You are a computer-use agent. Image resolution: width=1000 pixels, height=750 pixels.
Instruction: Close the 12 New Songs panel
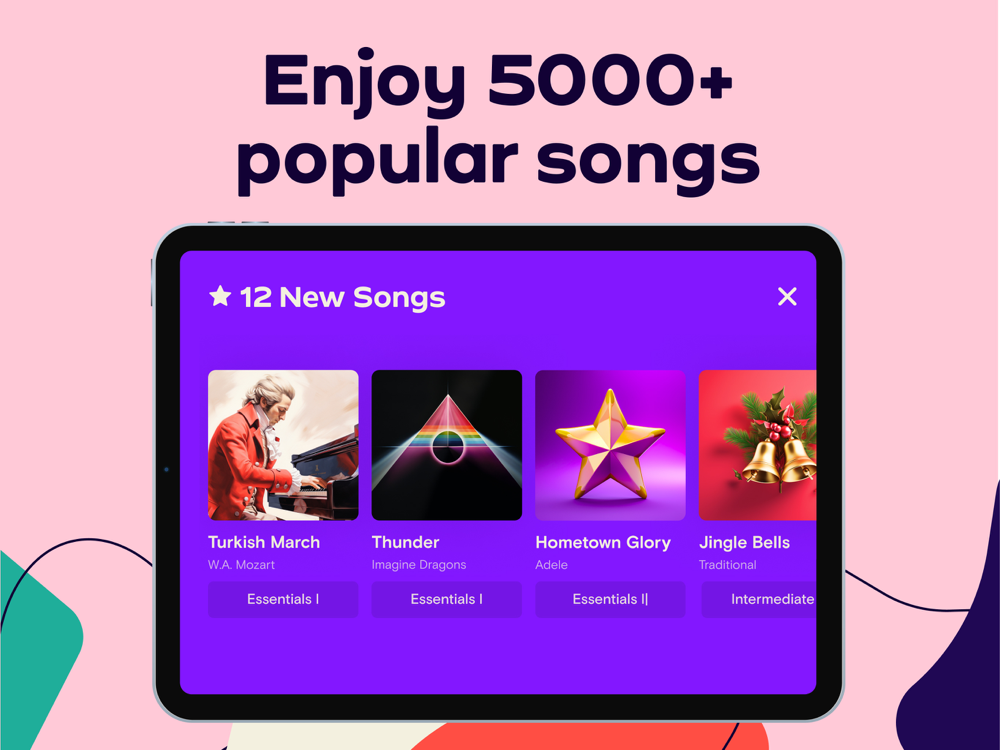787,297
